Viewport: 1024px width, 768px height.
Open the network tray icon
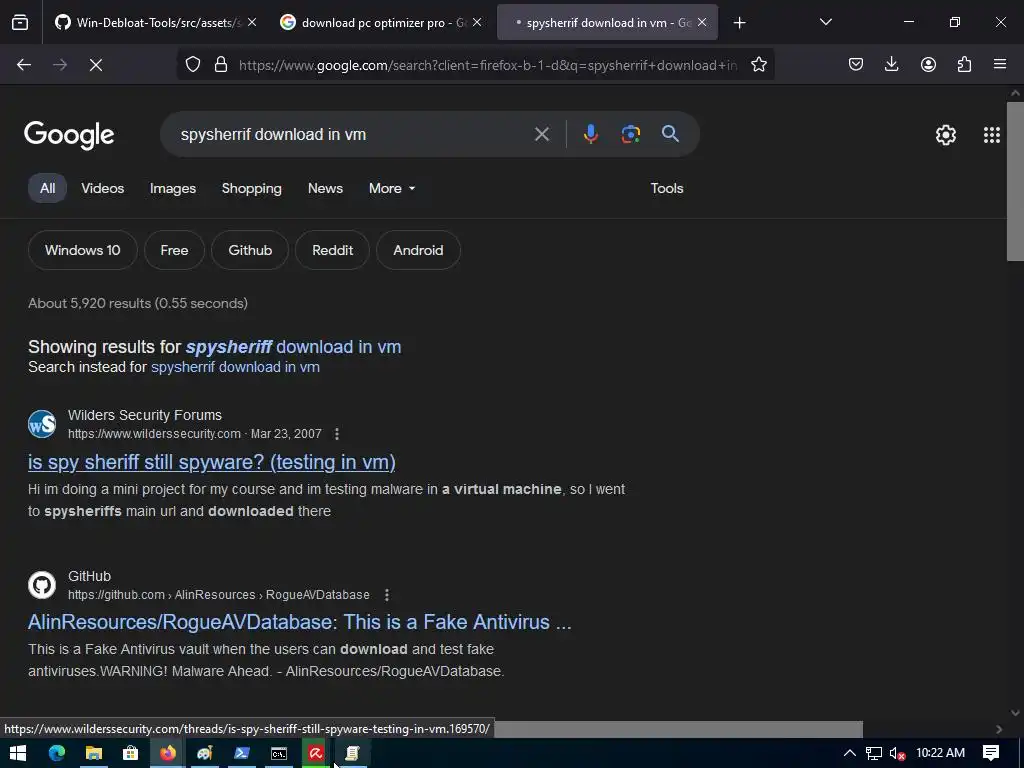pyautogui.click(x=874, y=753)
